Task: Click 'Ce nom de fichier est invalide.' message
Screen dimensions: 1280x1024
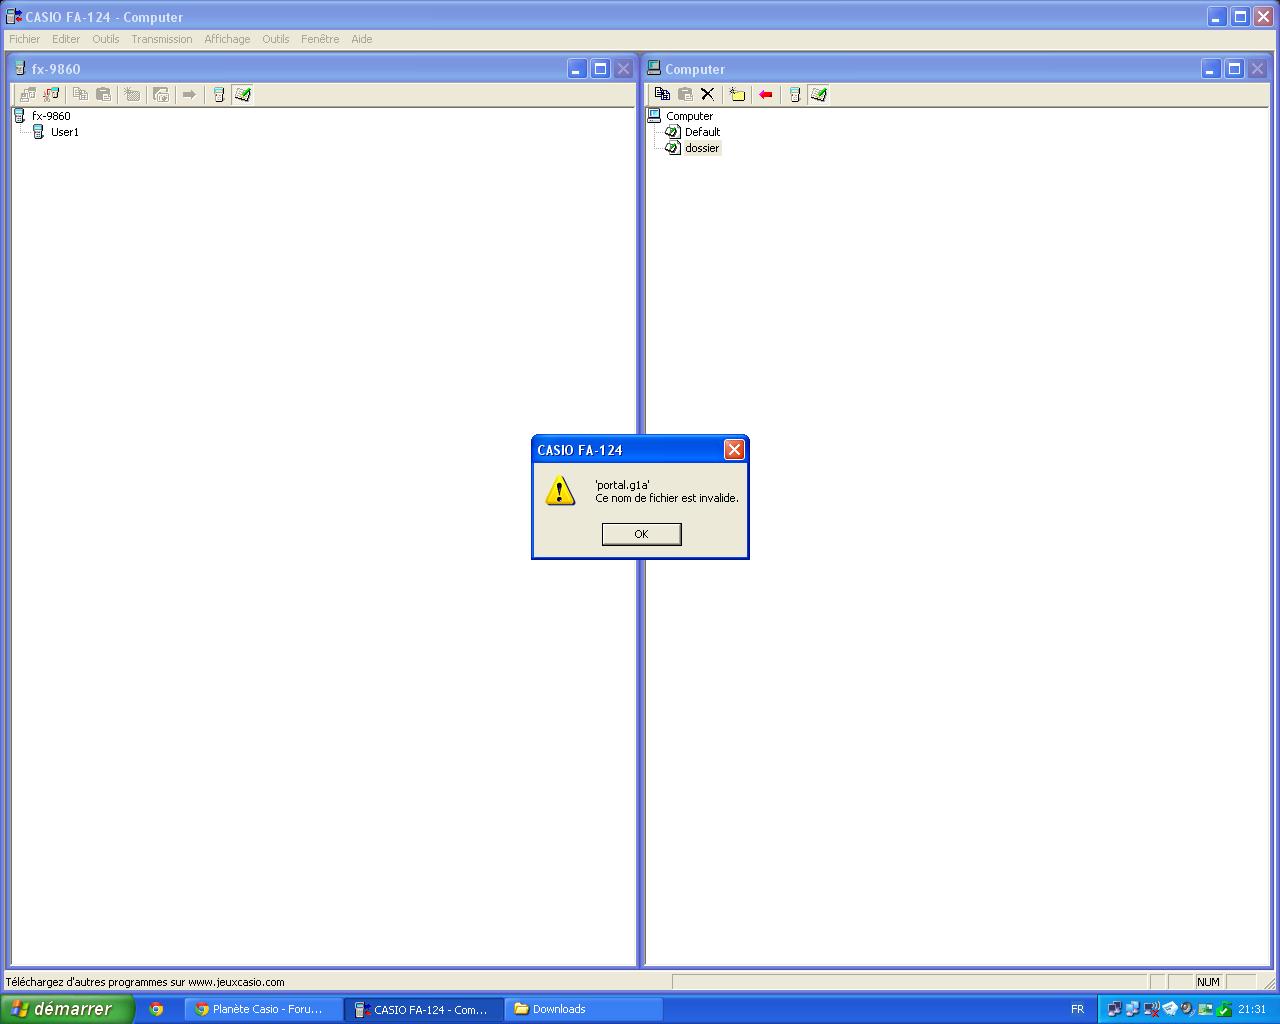Action: coord(667,498)
